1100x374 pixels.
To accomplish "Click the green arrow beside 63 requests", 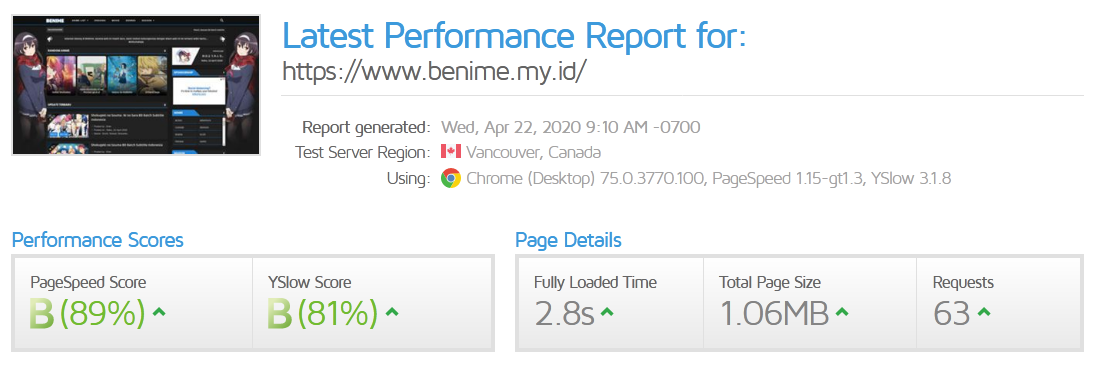I will [x=984, y=312].
